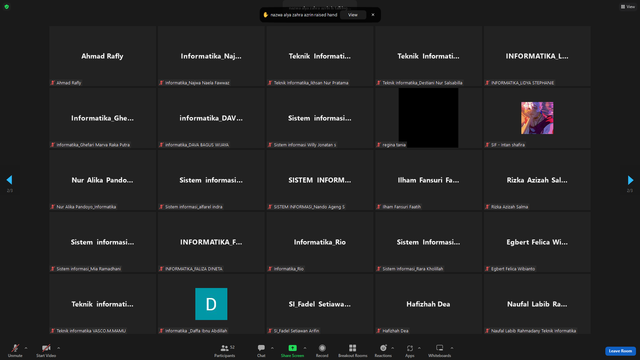Click name label 'SISTEM INFORMASI_Nando Ageng S'
Screen dimensions: 640x360
[309, 207]
